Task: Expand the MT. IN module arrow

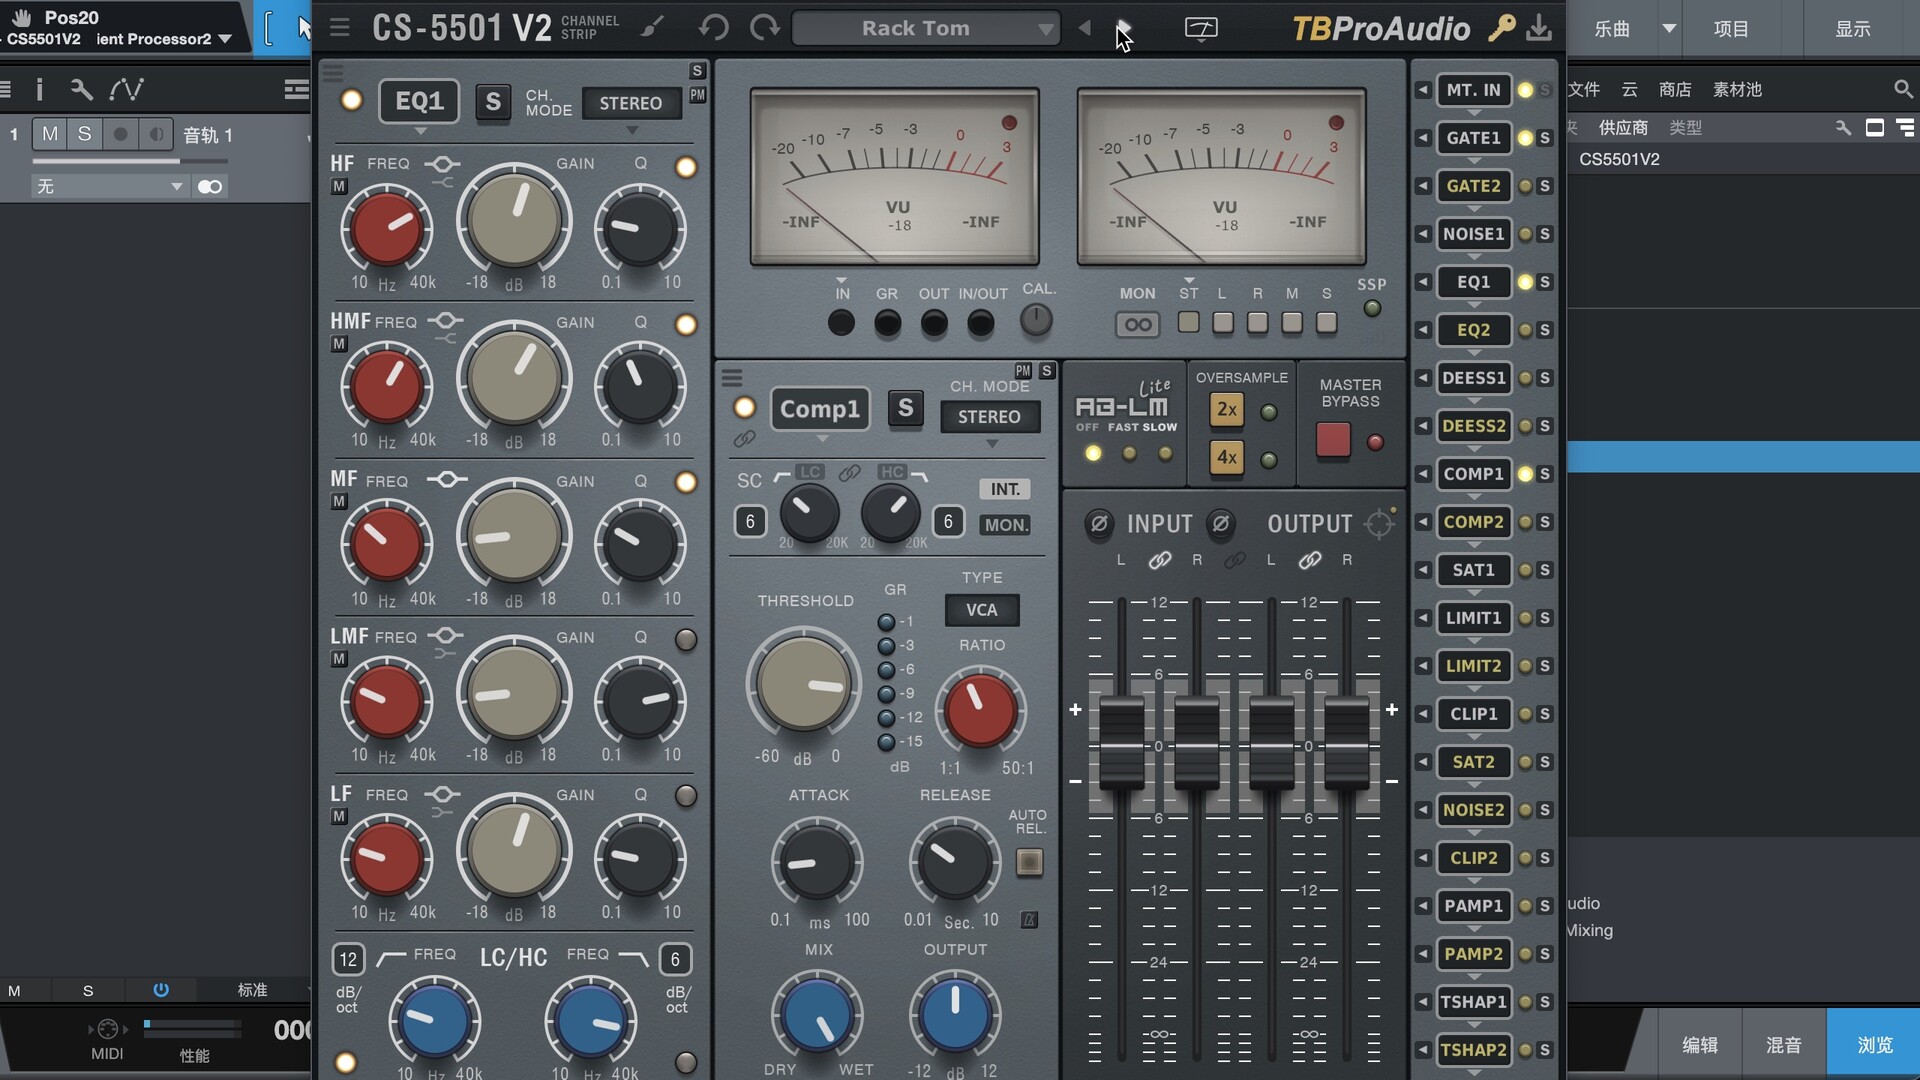Action: 1422,90
